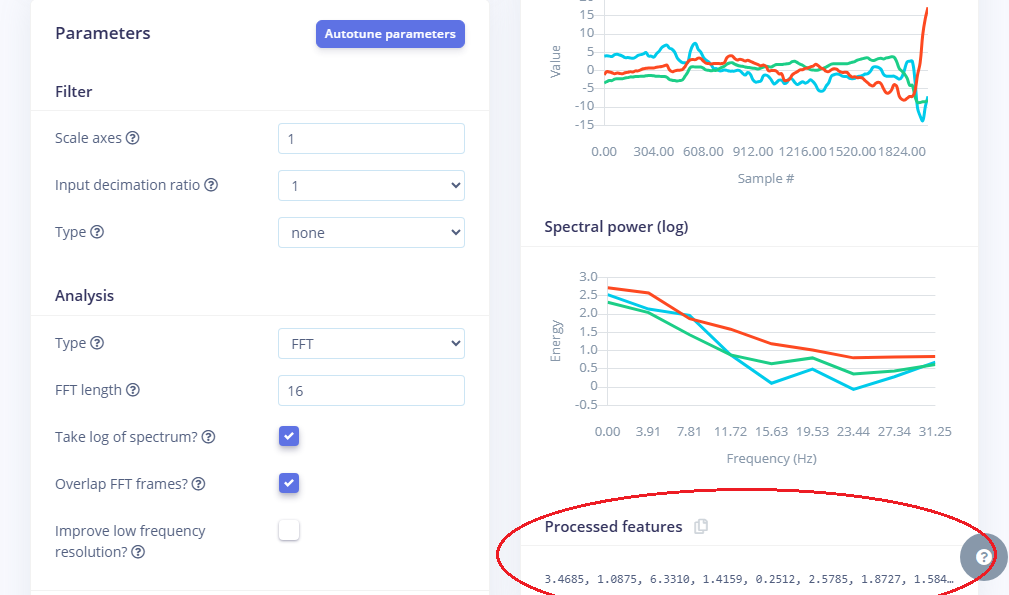Copy the Processed features to clipboard
The image size is (1009, 595).
pos(701,526)
